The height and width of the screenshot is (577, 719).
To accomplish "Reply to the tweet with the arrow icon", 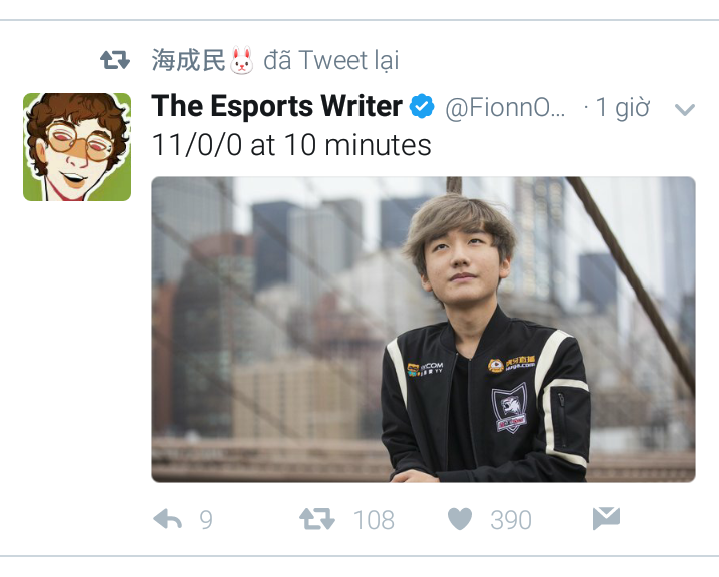I will coord(167,519).
